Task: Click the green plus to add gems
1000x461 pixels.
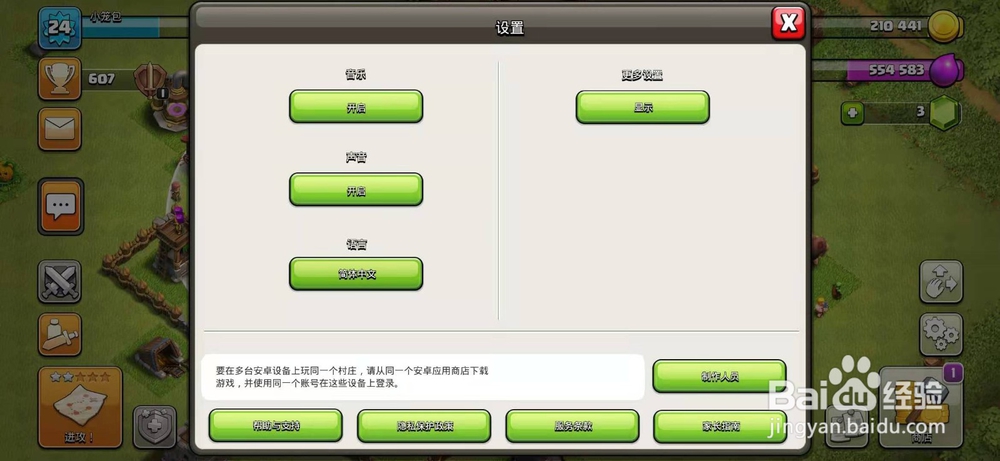Action: point(852,113)
